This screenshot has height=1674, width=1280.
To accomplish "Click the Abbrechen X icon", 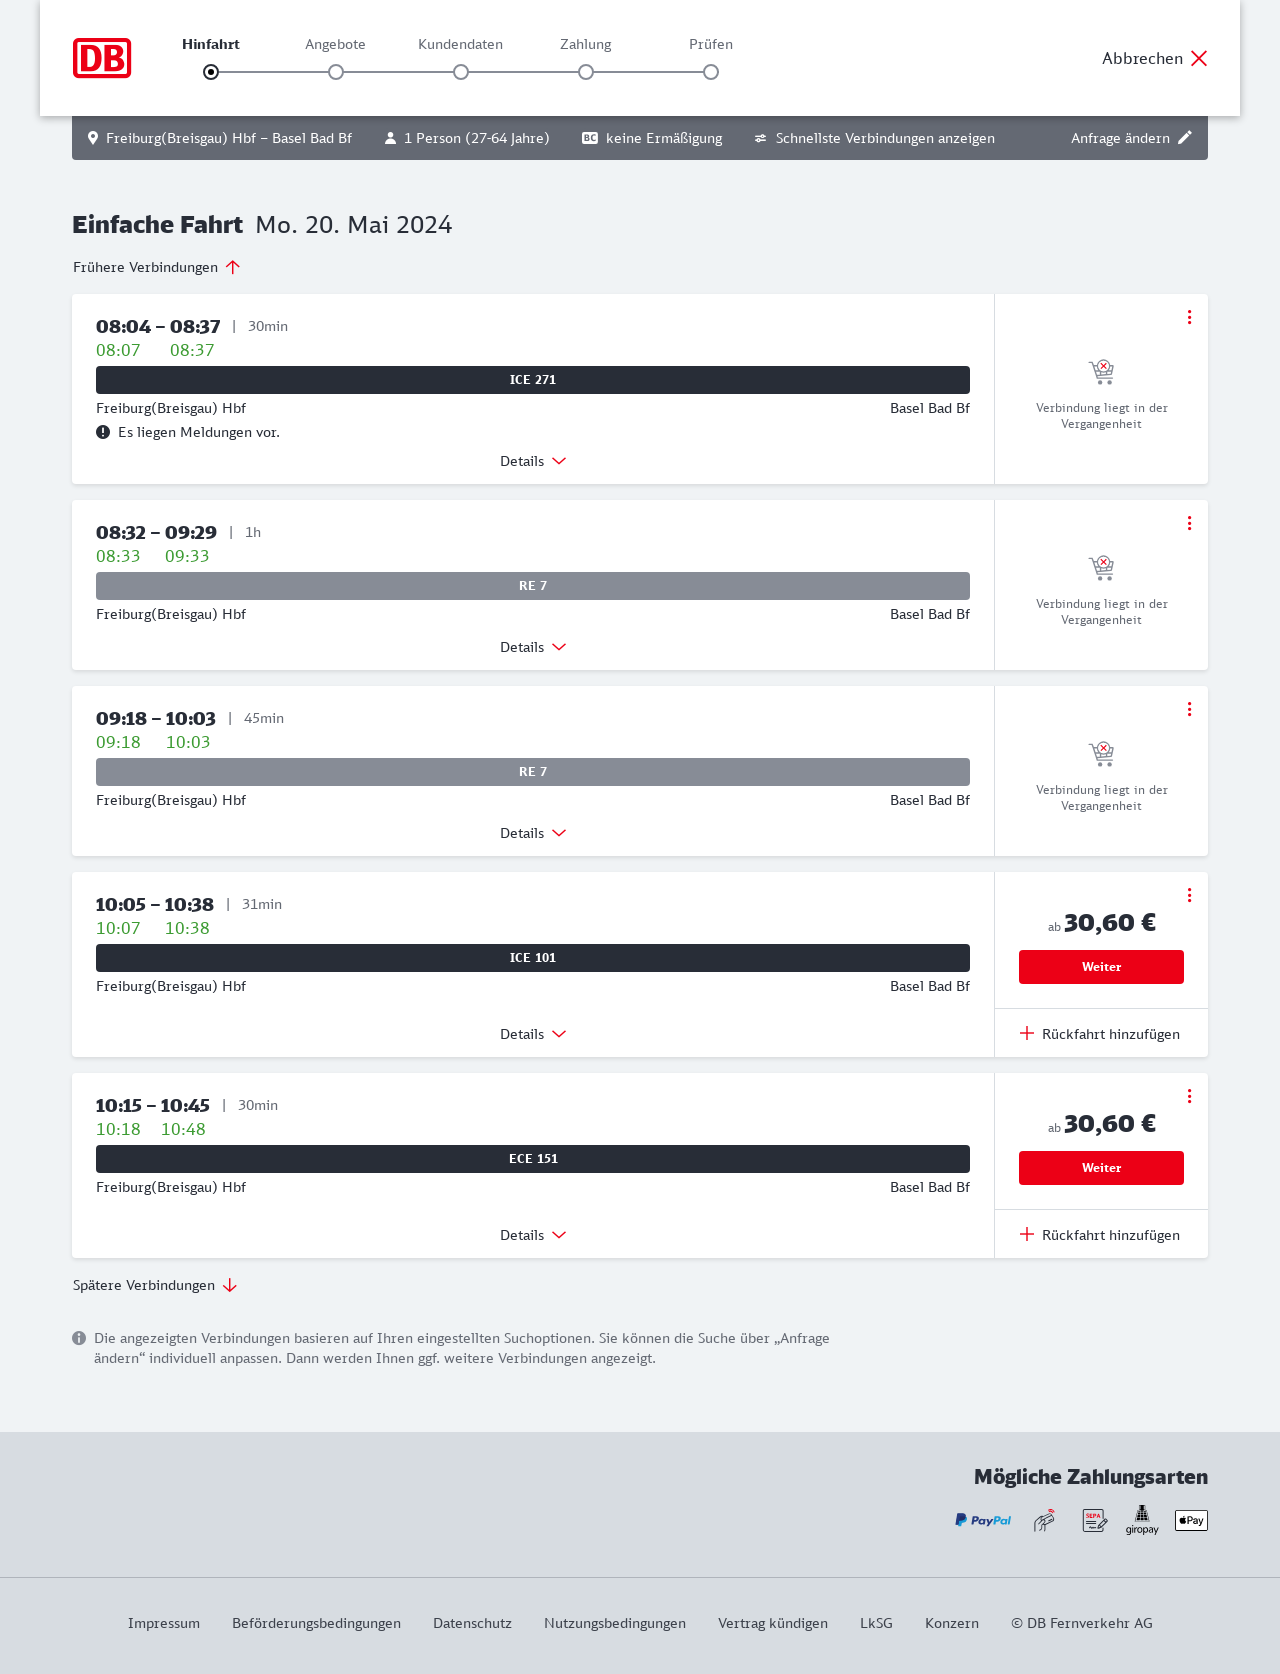I will click(x=1199, y=58).
